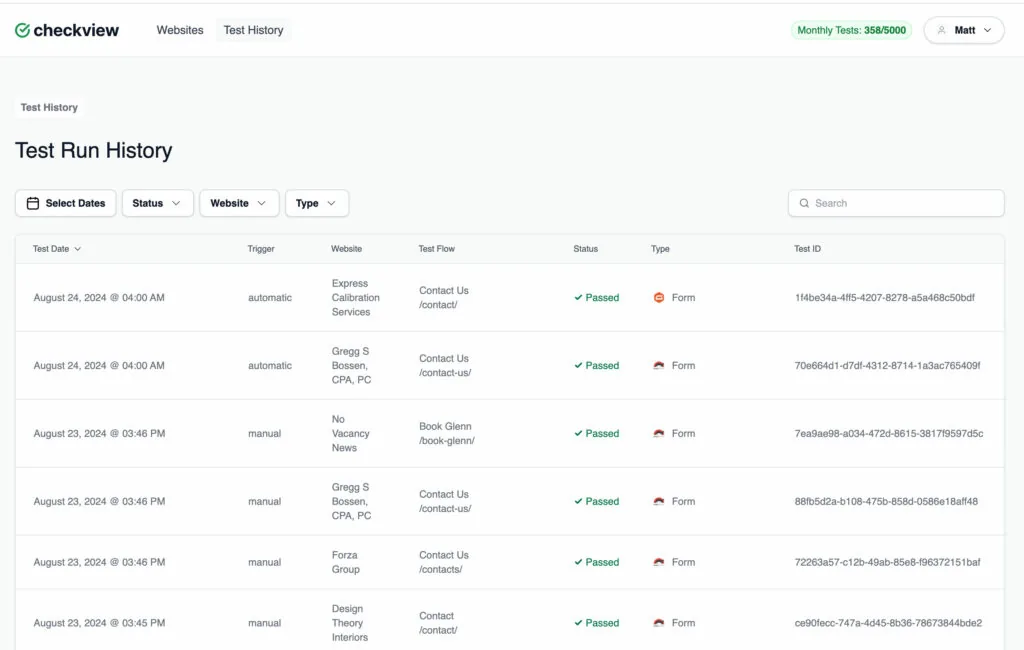Viewport: 1024px width, 650px height.
Task: Sort by the Test Date column
Action: tap(57, 249)
